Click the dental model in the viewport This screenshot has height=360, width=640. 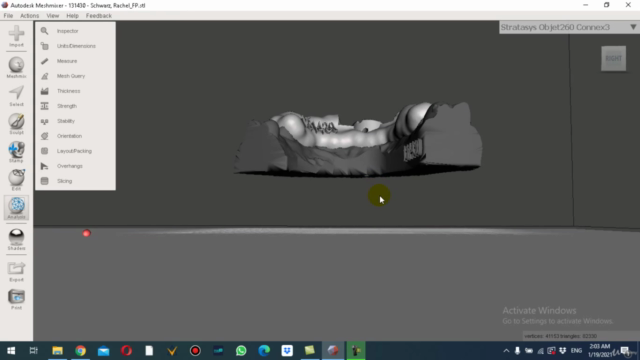[358, 139]
